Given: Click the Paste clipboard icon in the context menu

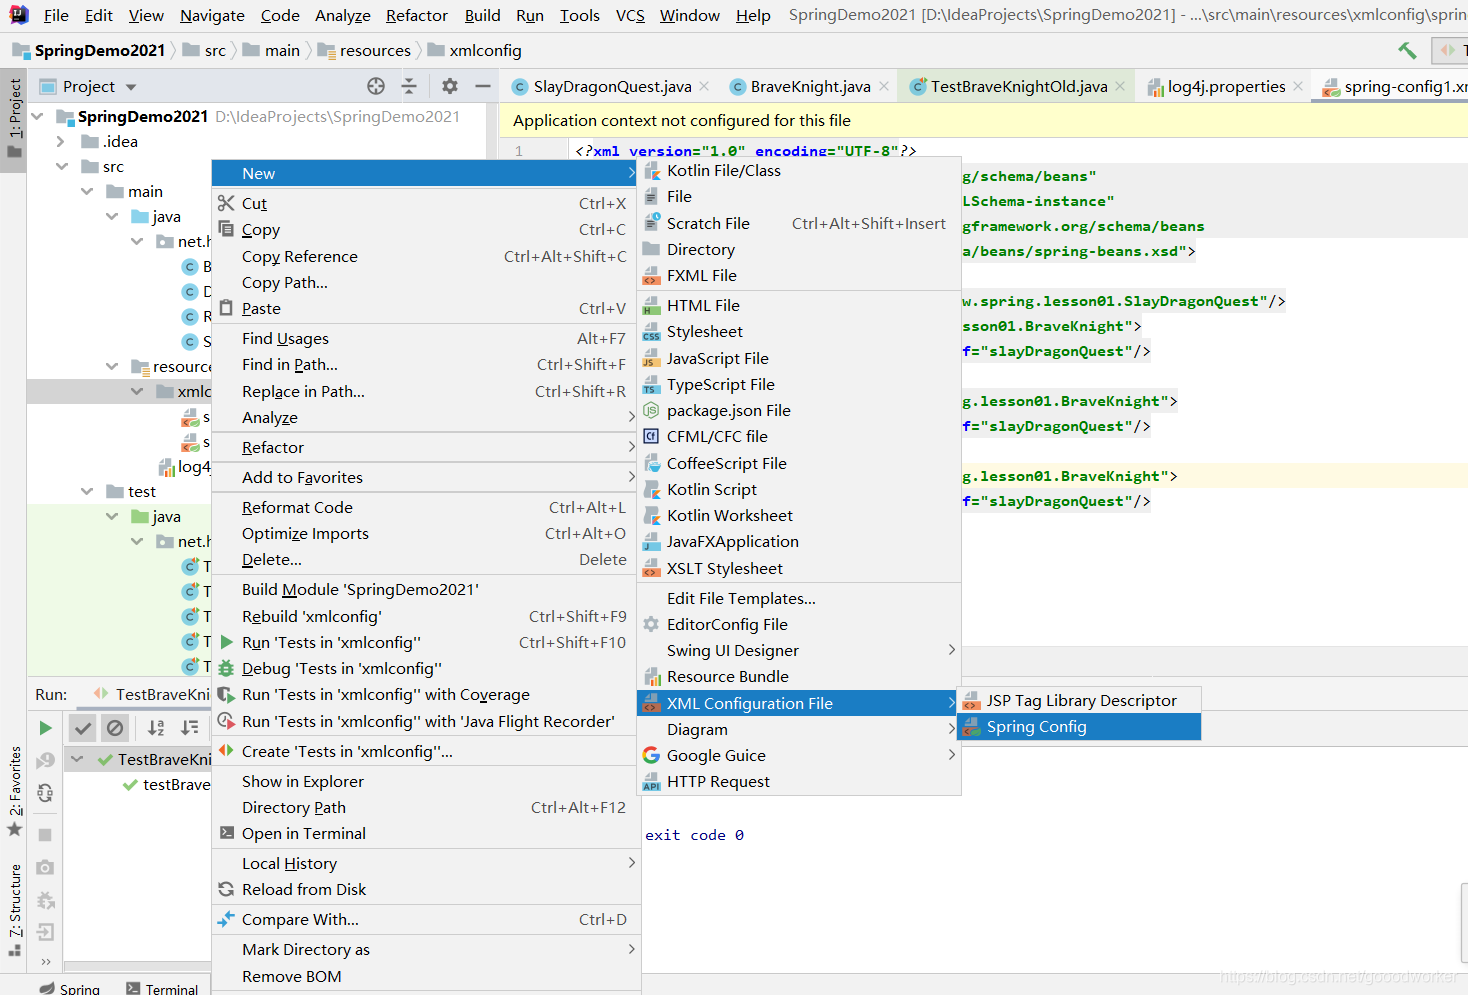Looking at the screenshot, I should tap(226, 308).
